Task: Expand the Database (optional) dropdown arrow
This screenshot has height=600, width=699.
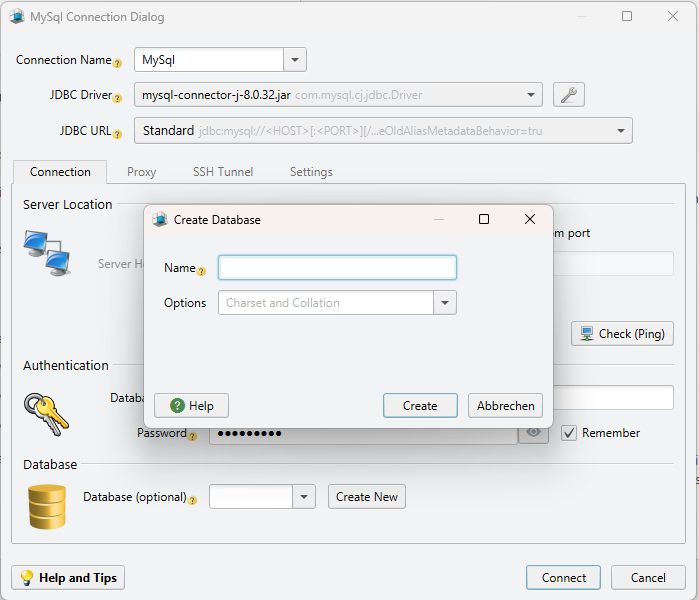Action: [x=304, y=497]
